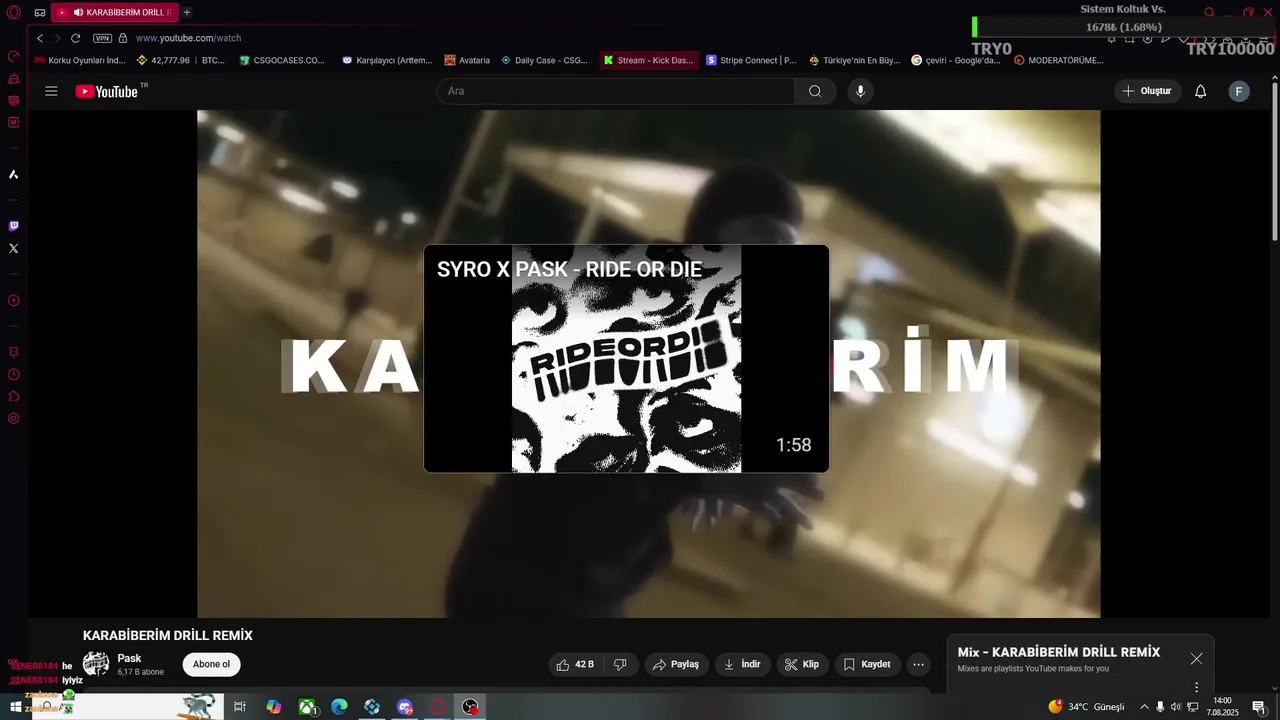Screen dimensions: 1280x720
Task: Open Avataria bookmark
Action: tap(467, 60)
